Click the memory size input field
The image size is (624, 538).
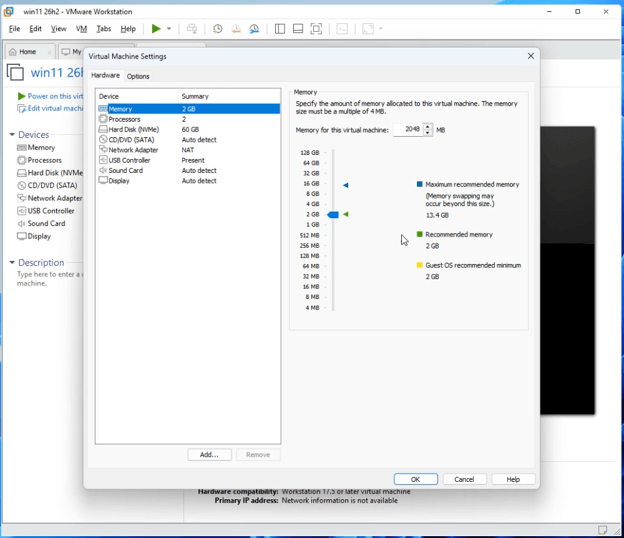(408, 129)
